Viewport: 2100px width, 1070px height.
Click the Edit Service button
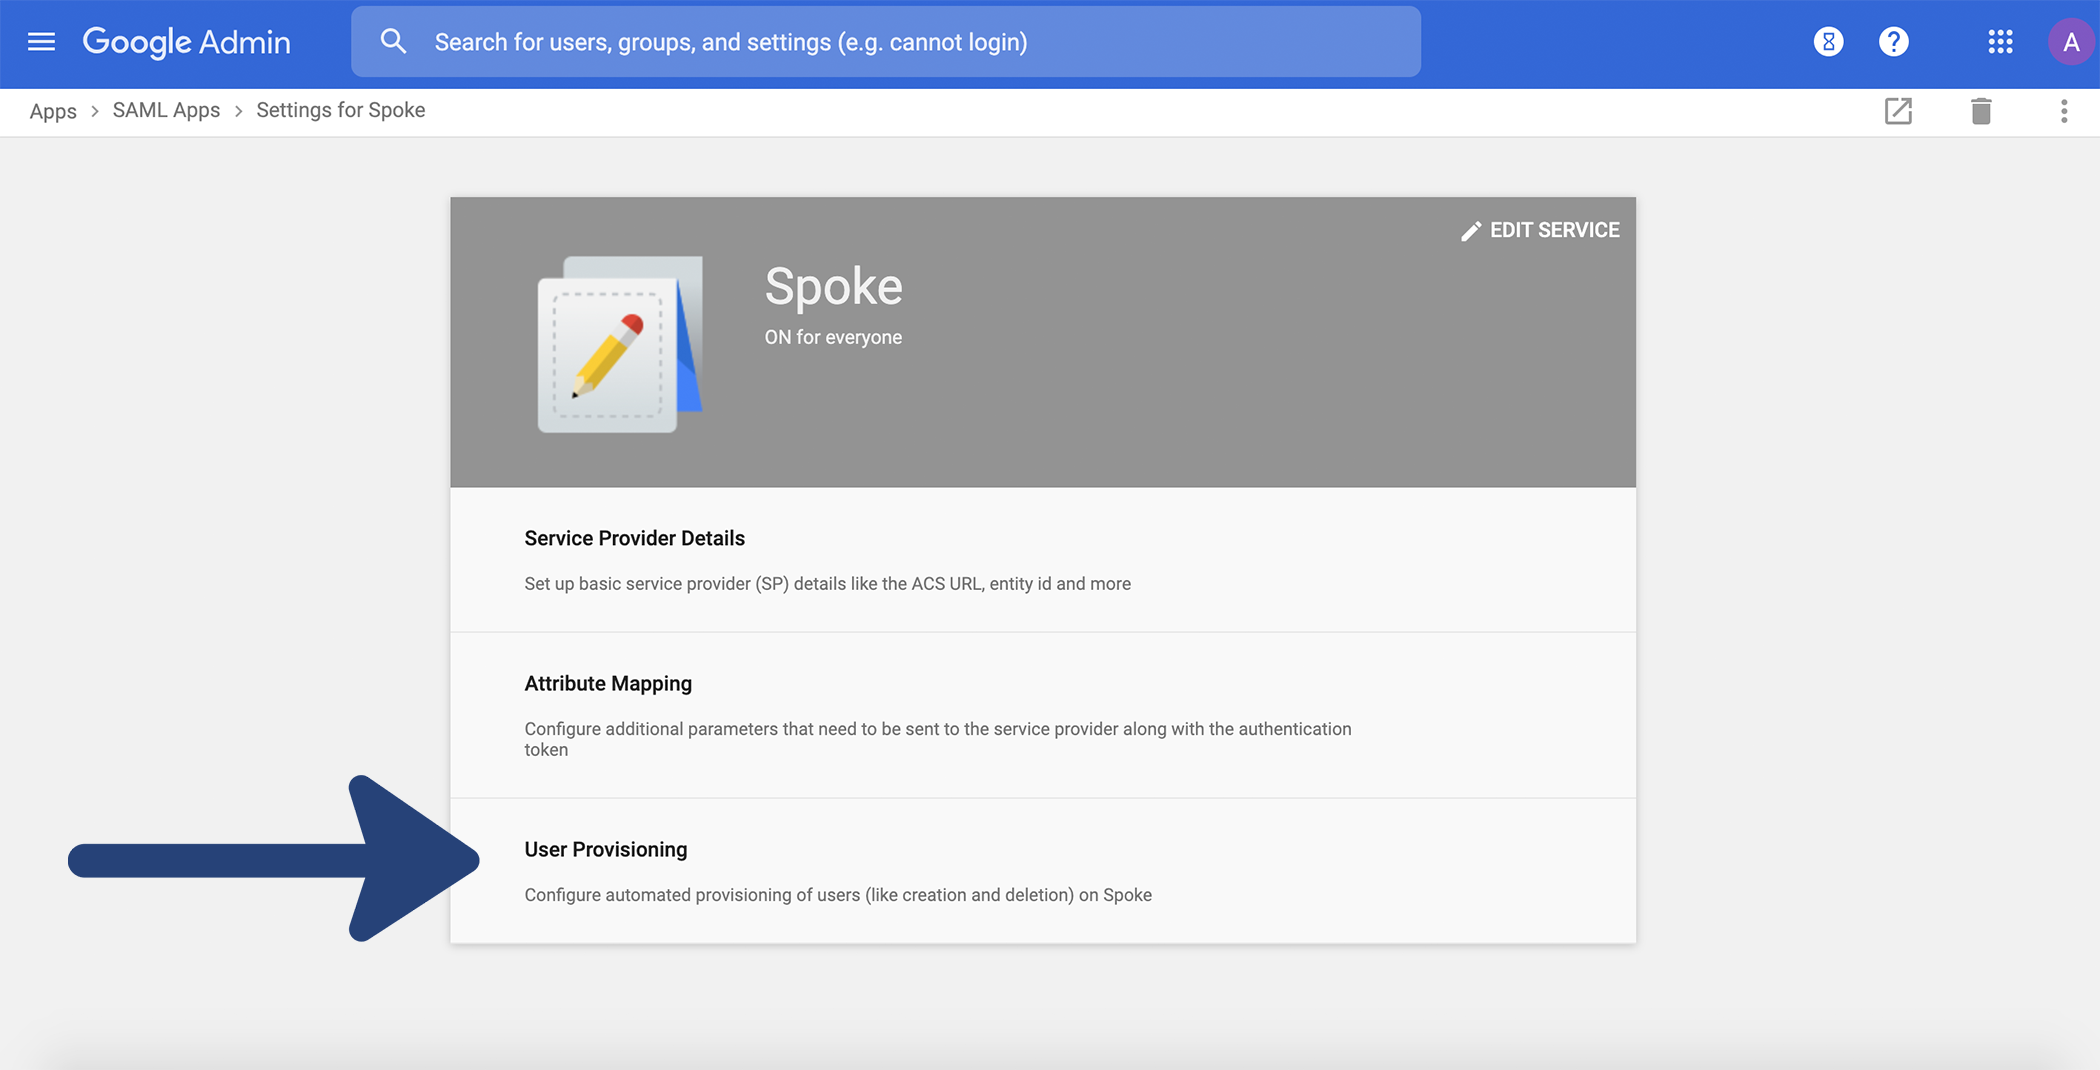click(1540, 230)
